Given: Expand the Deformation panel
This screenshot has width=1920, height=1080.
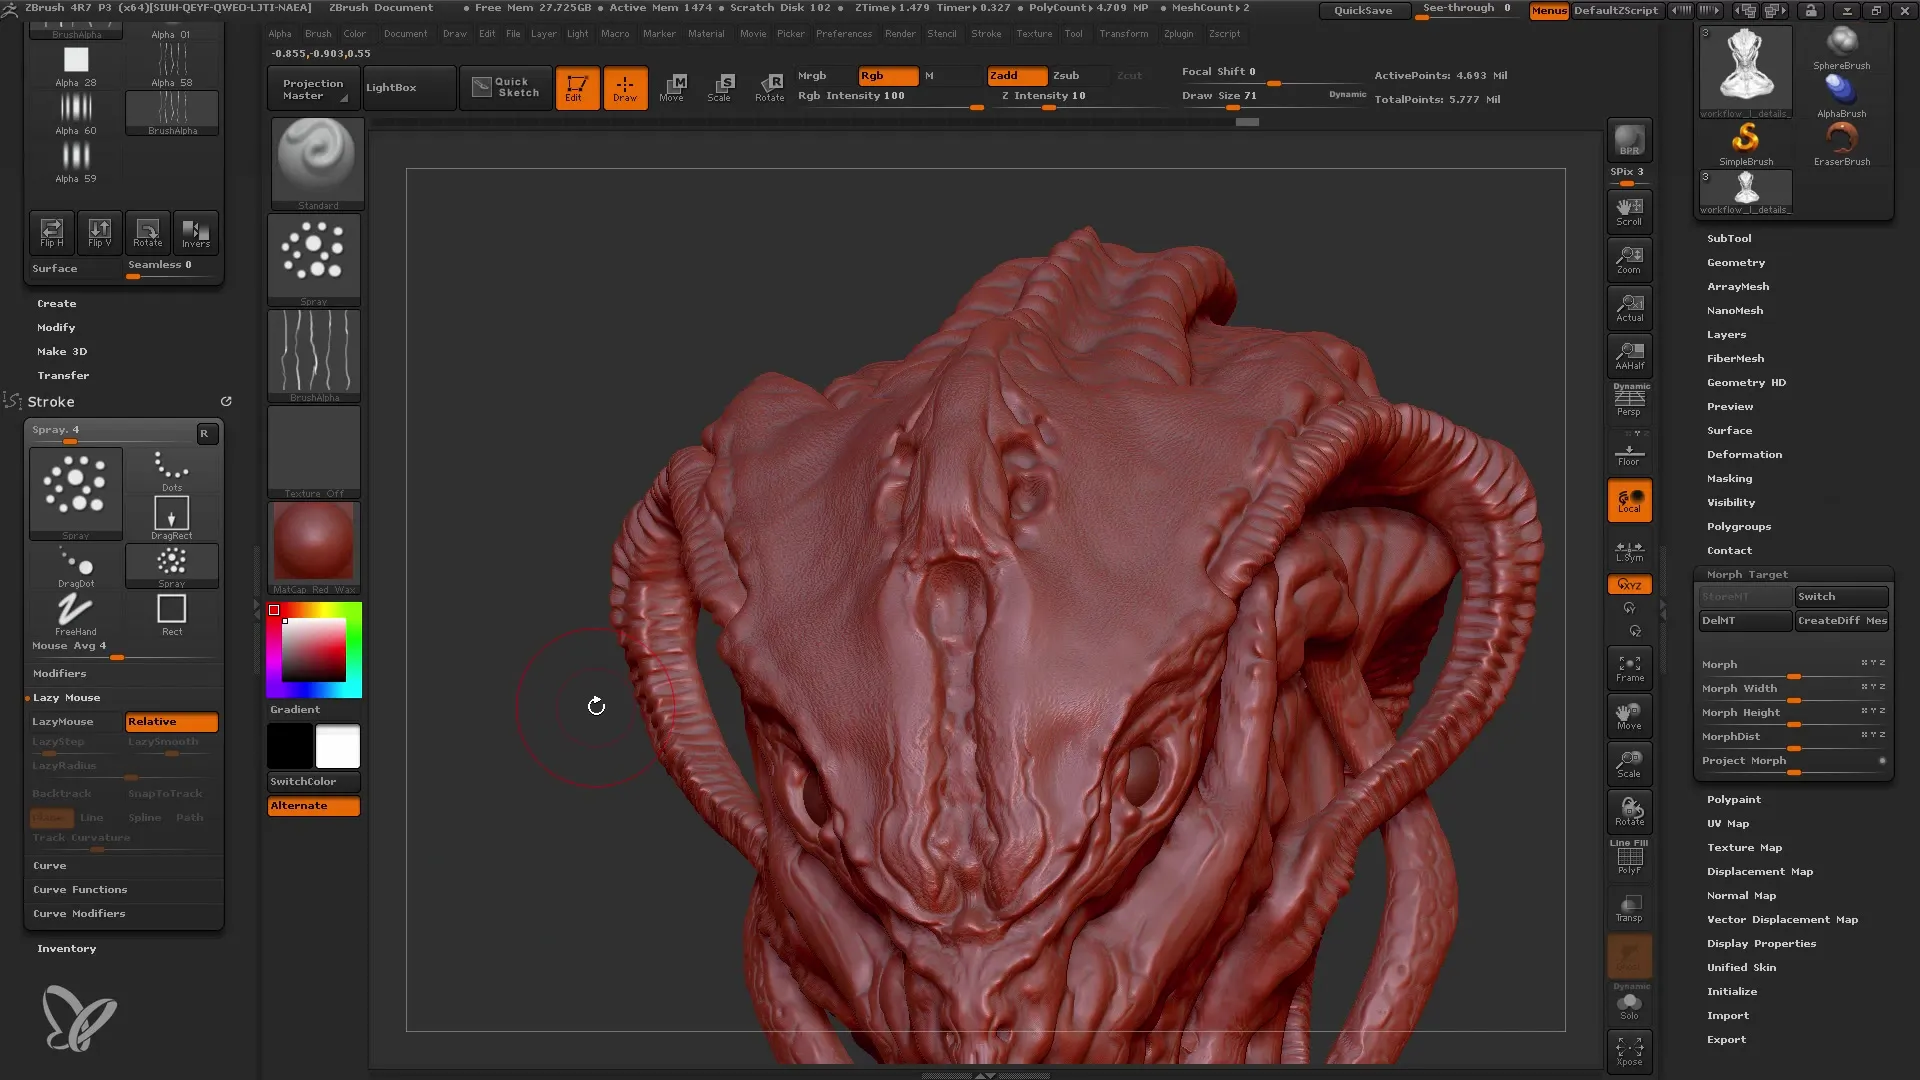Looking at the screenshot, I should tap(1743, 454).
